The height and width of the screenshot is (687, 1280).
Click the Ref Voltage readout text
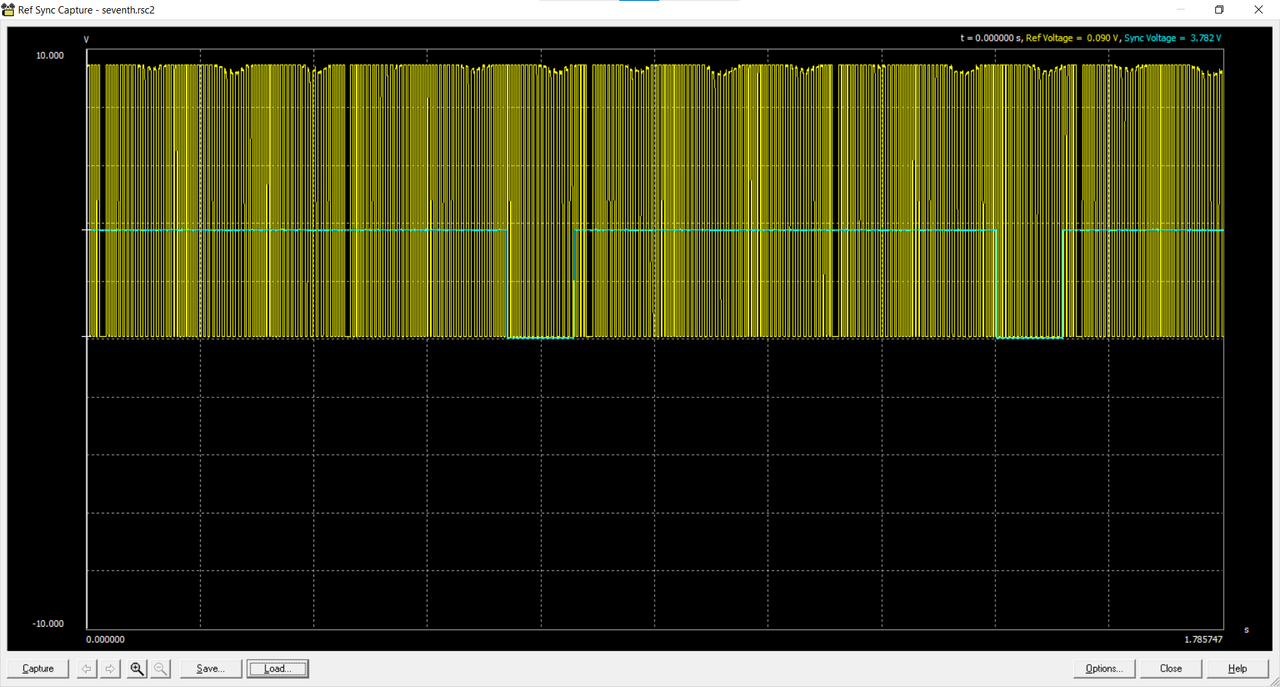(1072, 38)
